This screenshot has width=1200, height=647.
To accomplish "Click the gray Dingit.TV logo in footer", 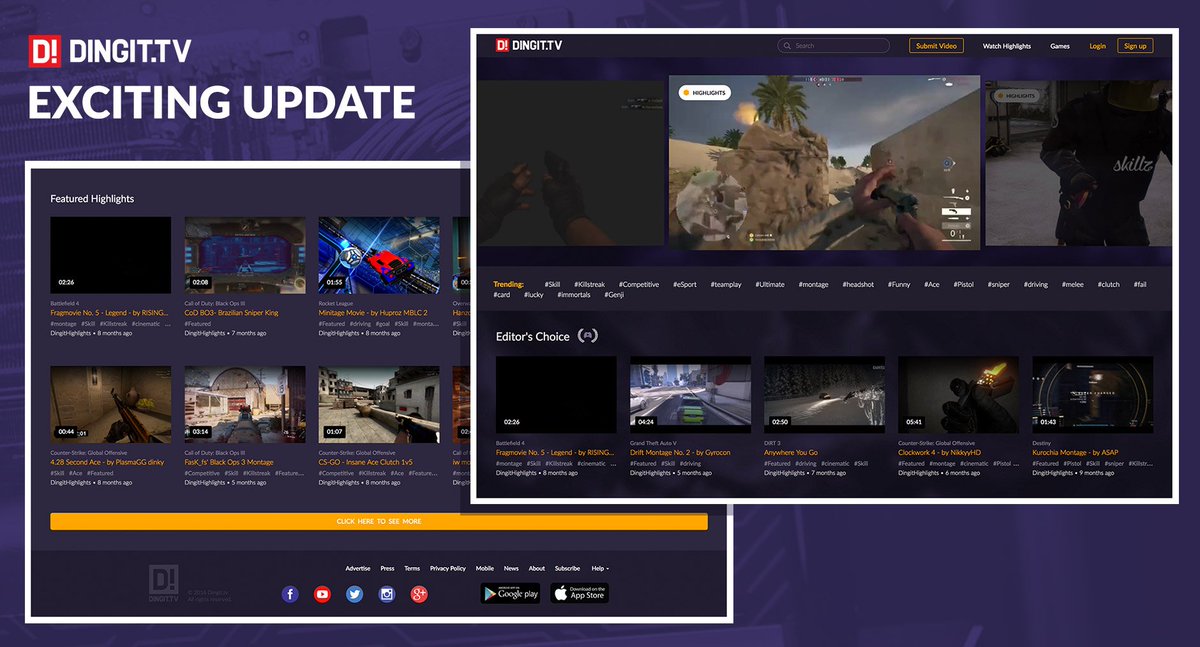I will pos(164,581).
